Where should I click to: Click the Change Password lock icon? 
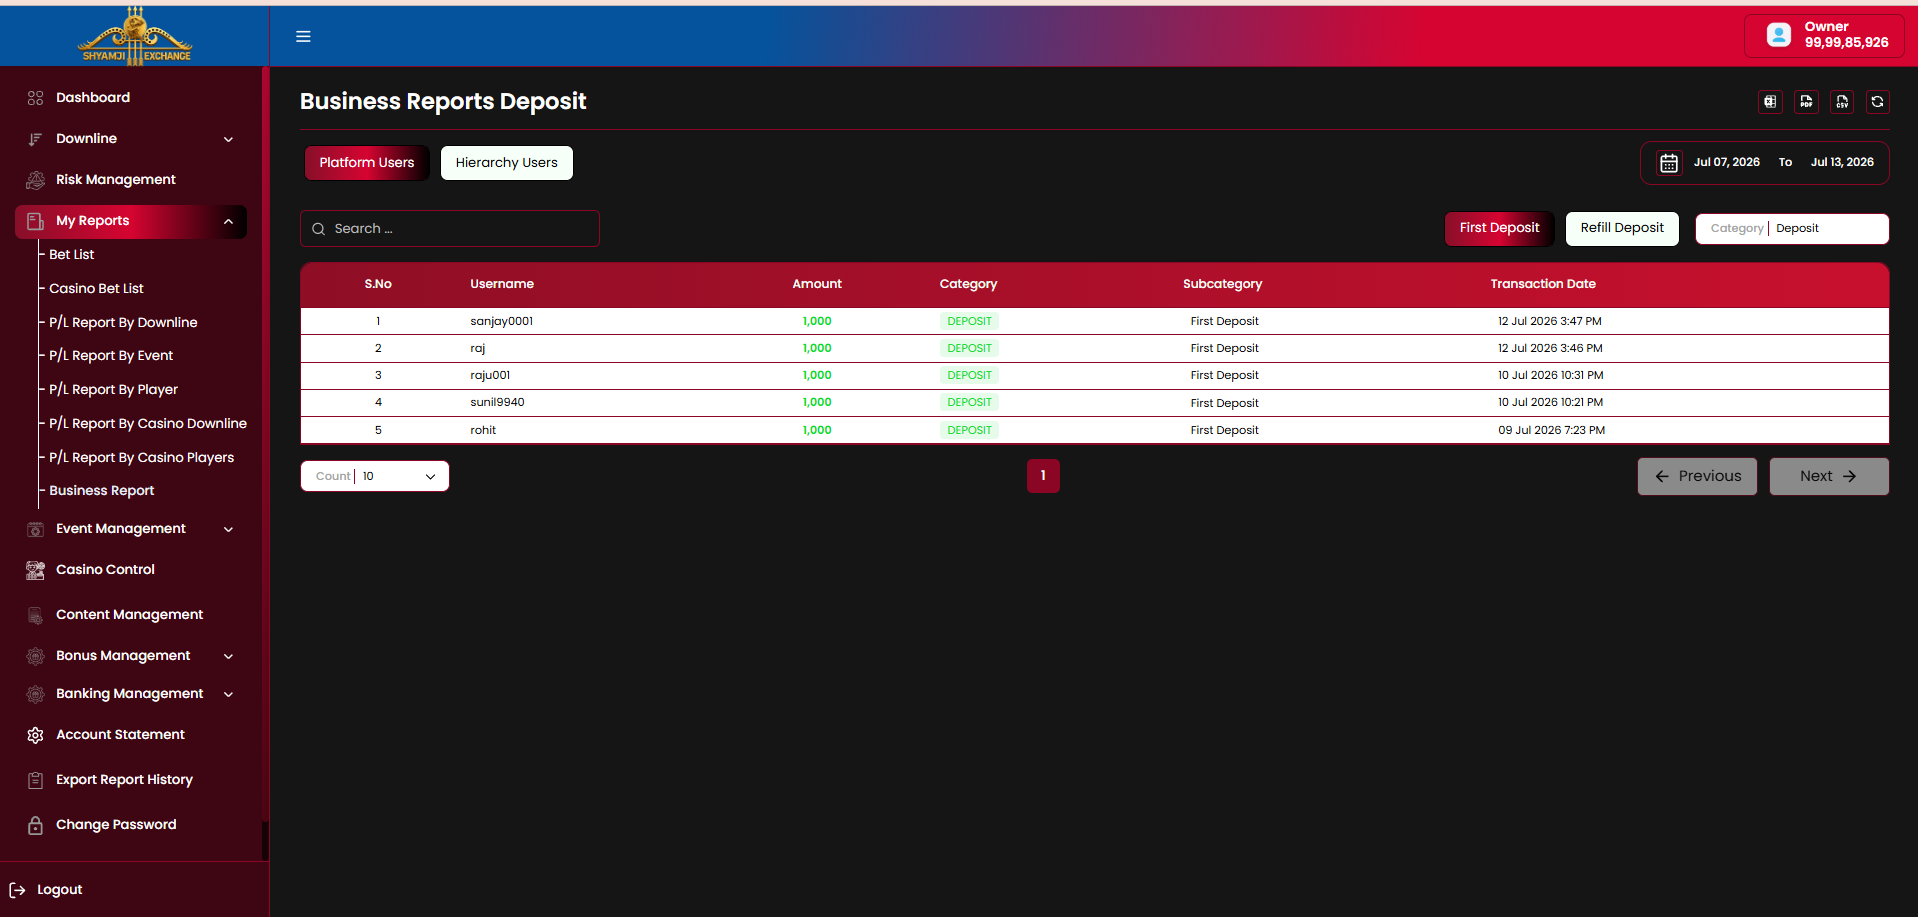(x=36, y=825)
